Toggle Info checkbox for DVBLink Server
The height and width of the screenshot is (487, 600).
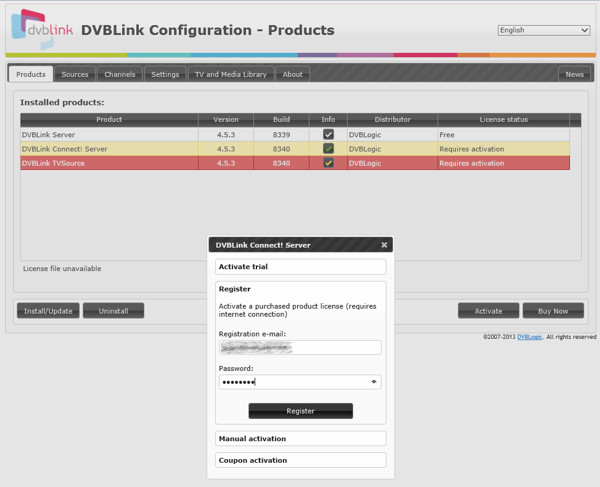pyautogui.click(x=328, y=134)
